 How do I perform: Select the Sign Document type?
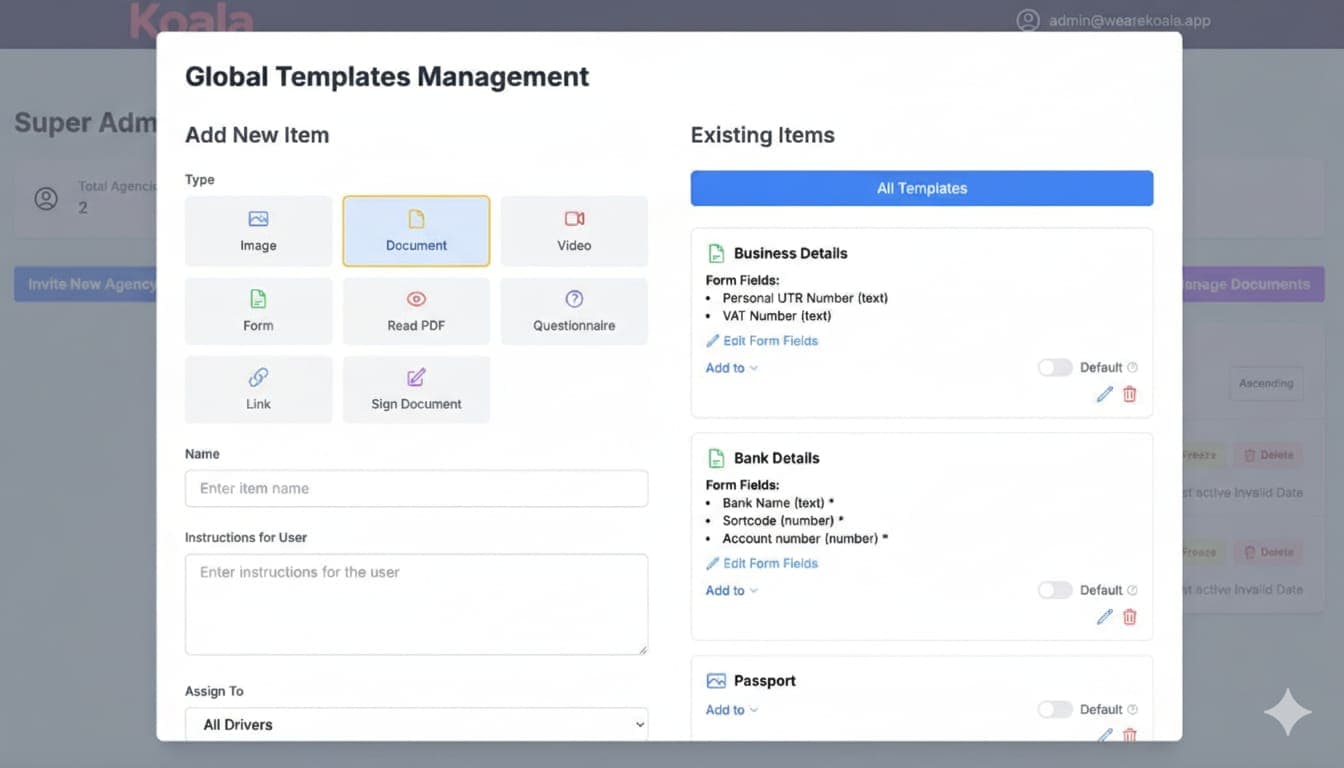[416, 390]
